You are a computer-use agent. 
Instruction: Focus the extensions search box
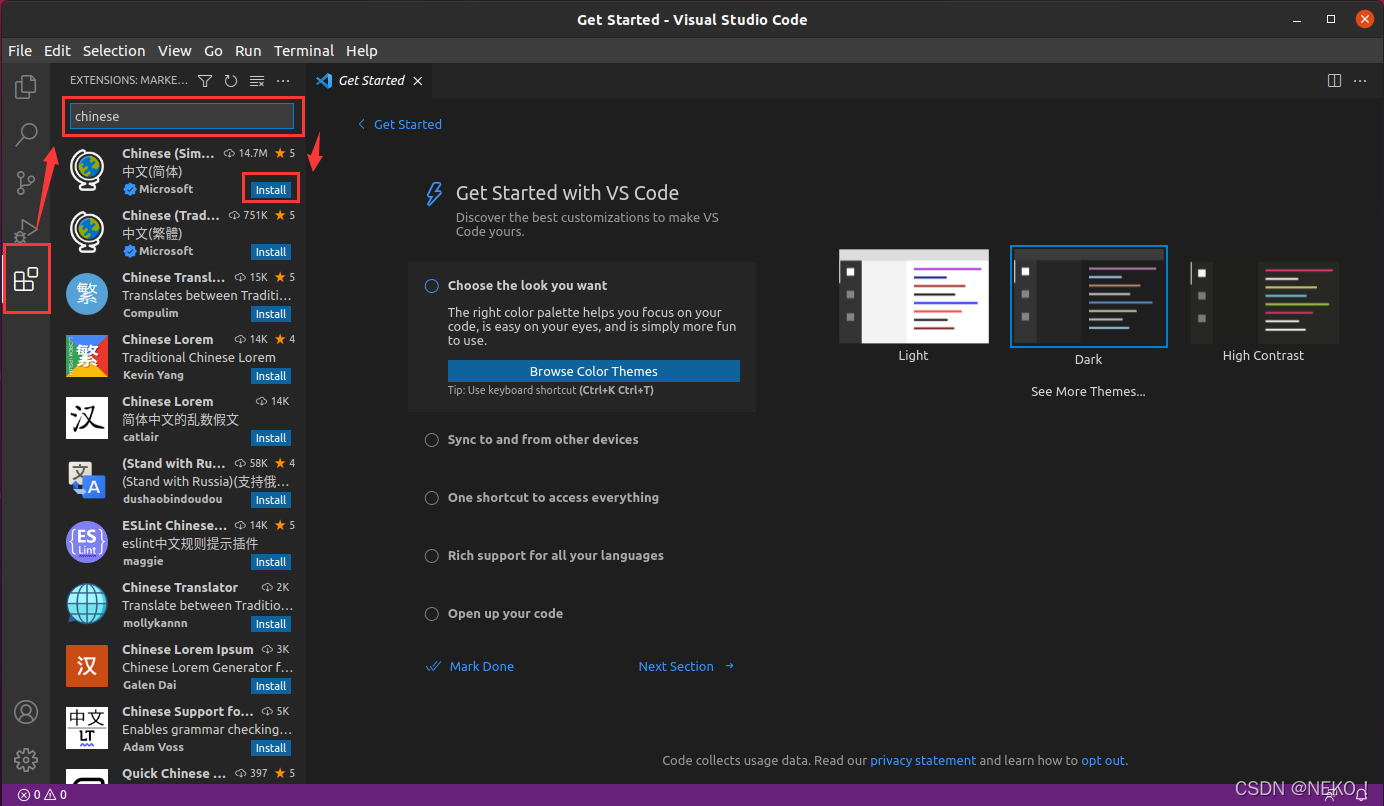(x=182, y=116)
